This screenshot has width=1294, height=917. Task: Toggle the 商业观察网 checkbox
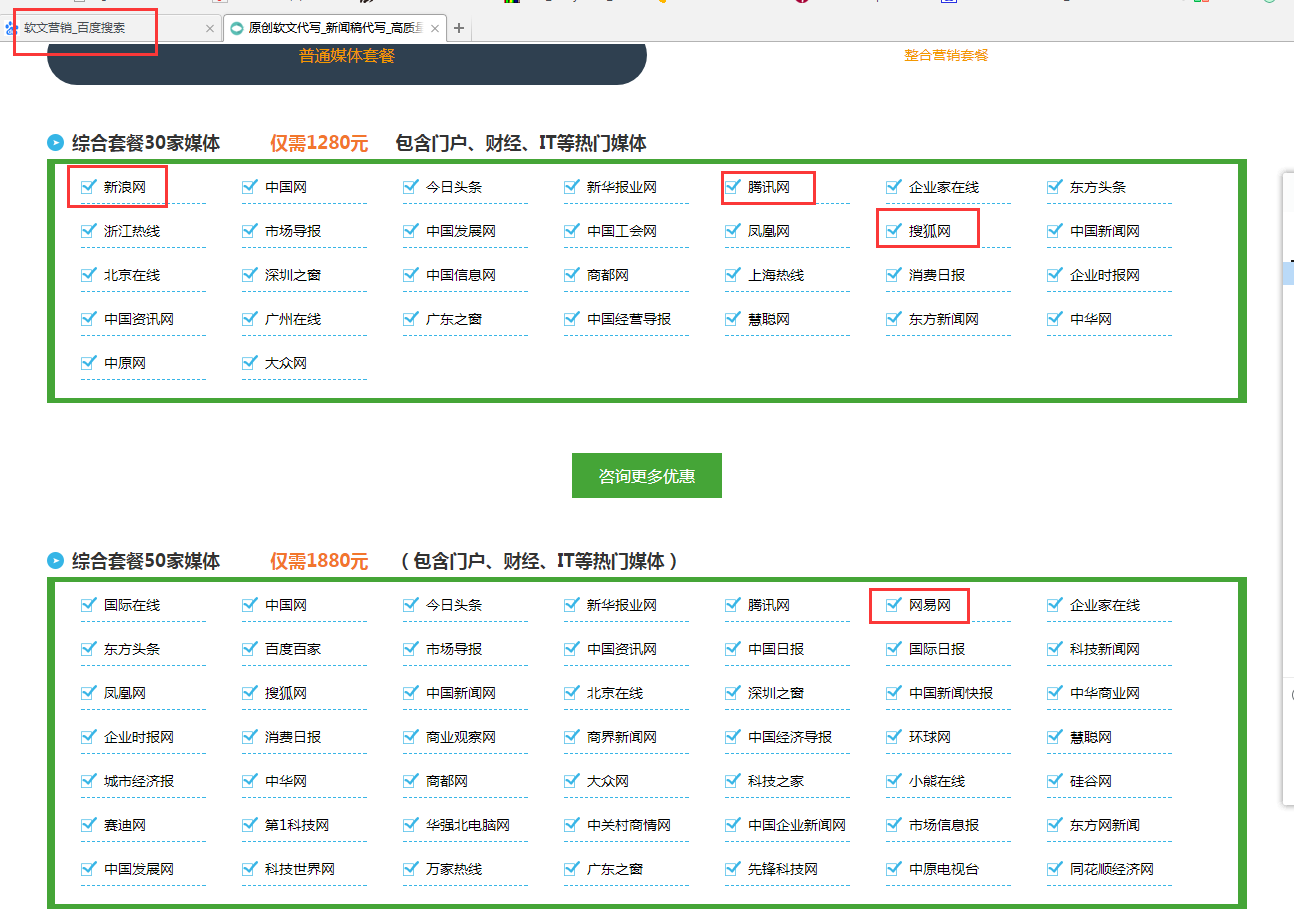point(411,736)
